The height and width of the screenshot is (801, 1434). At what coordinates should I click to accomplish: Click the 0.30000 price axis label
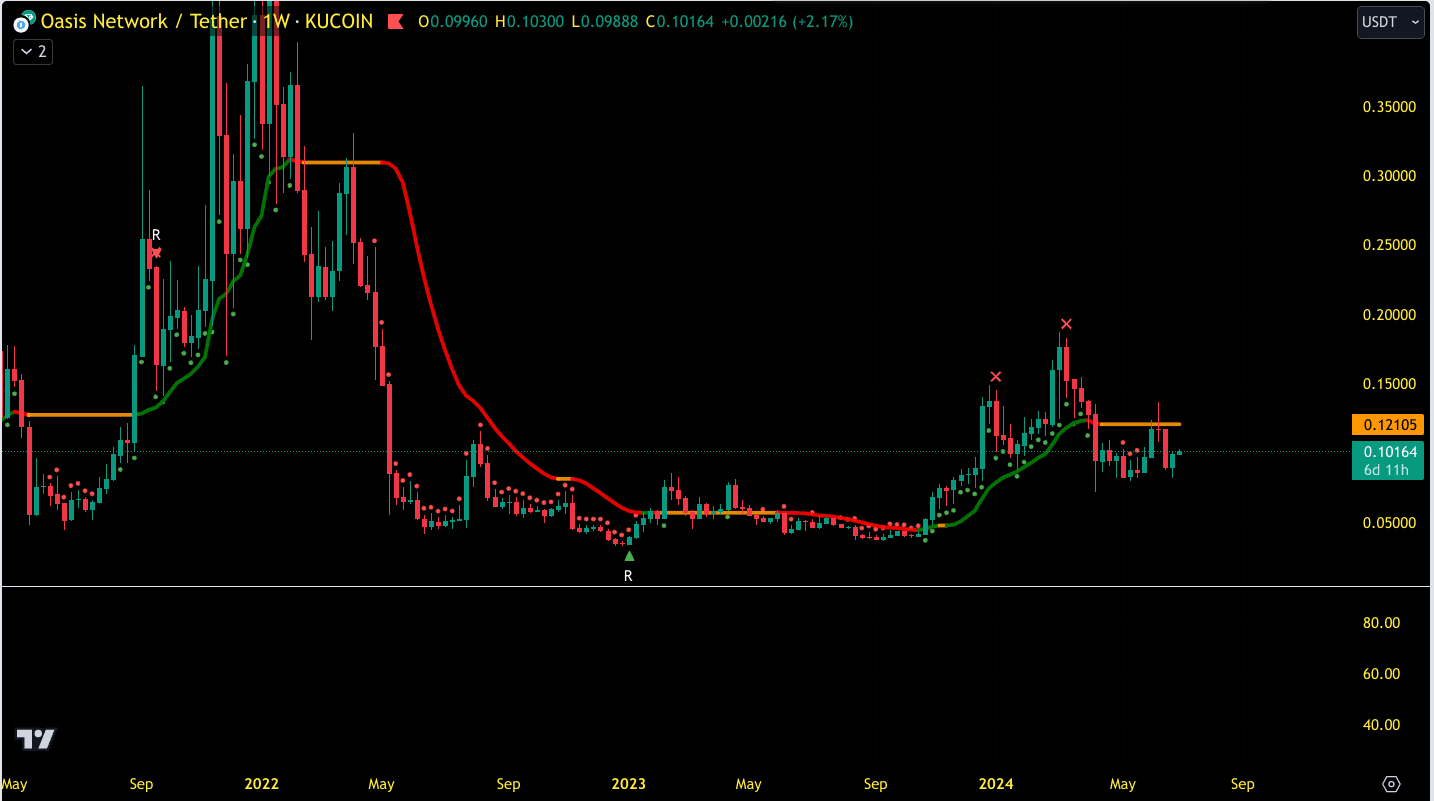(x=1390, y=176)
